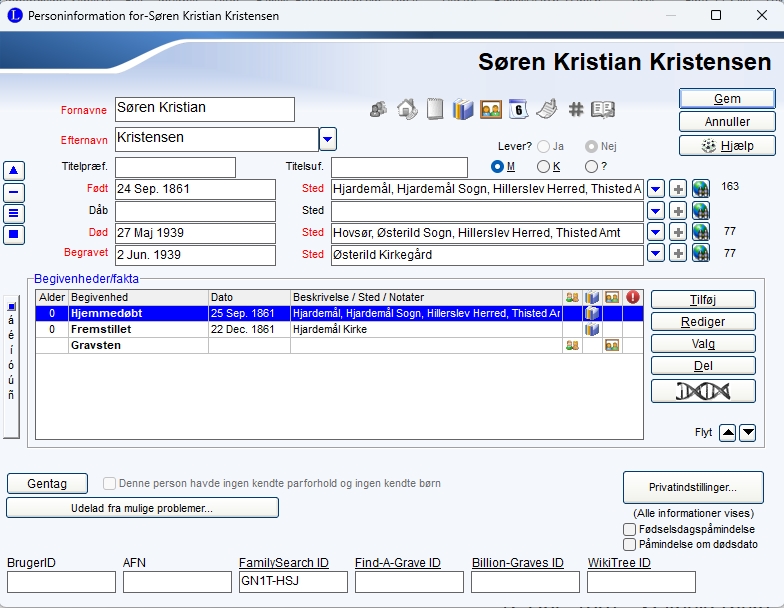Screen dimensions: 784x608
Task: Click the calendar icon in toolbar
Action: [518, 109]
